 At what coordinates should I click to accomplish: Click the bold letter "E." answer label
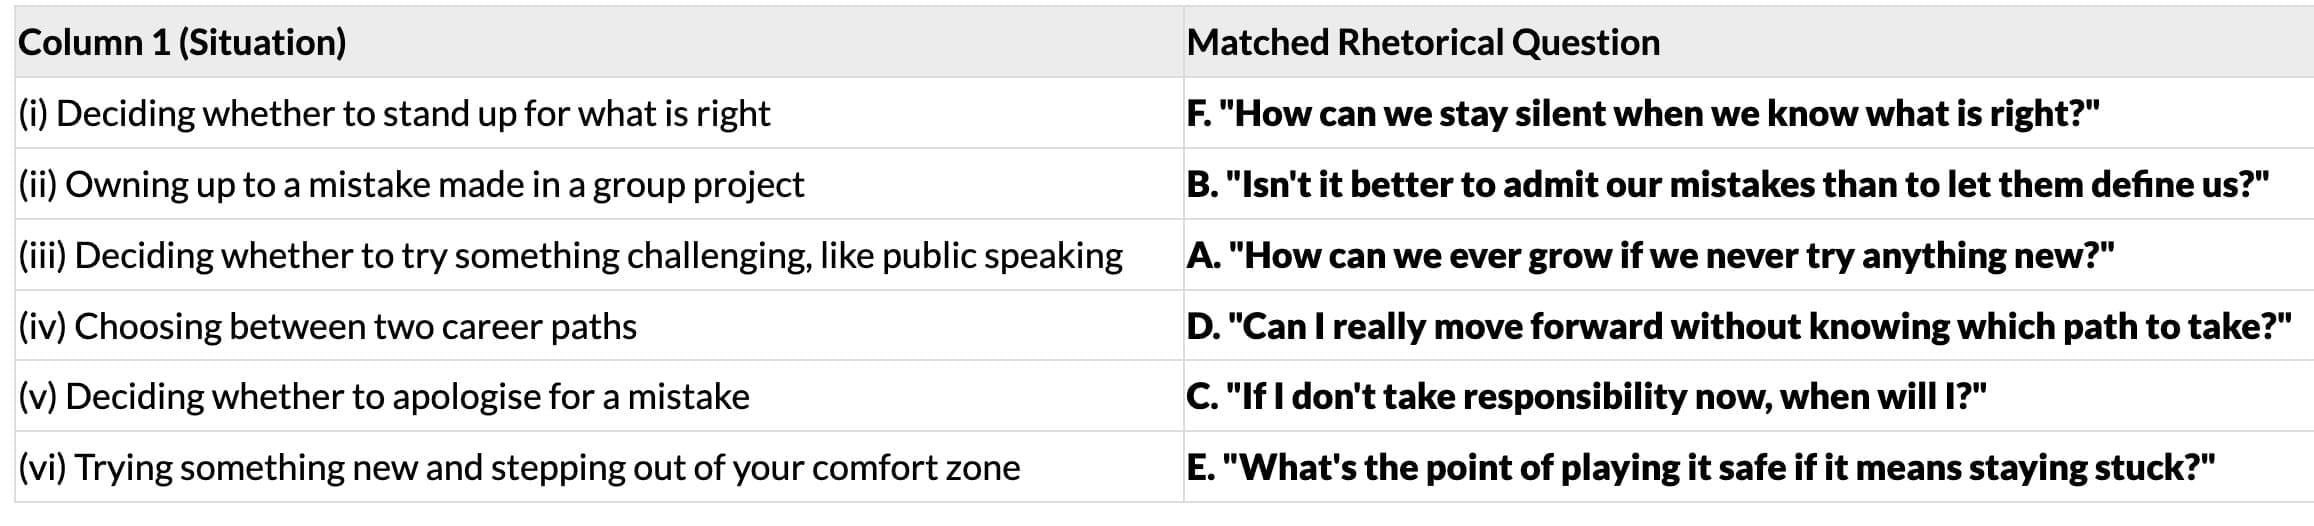[1200, 468]
